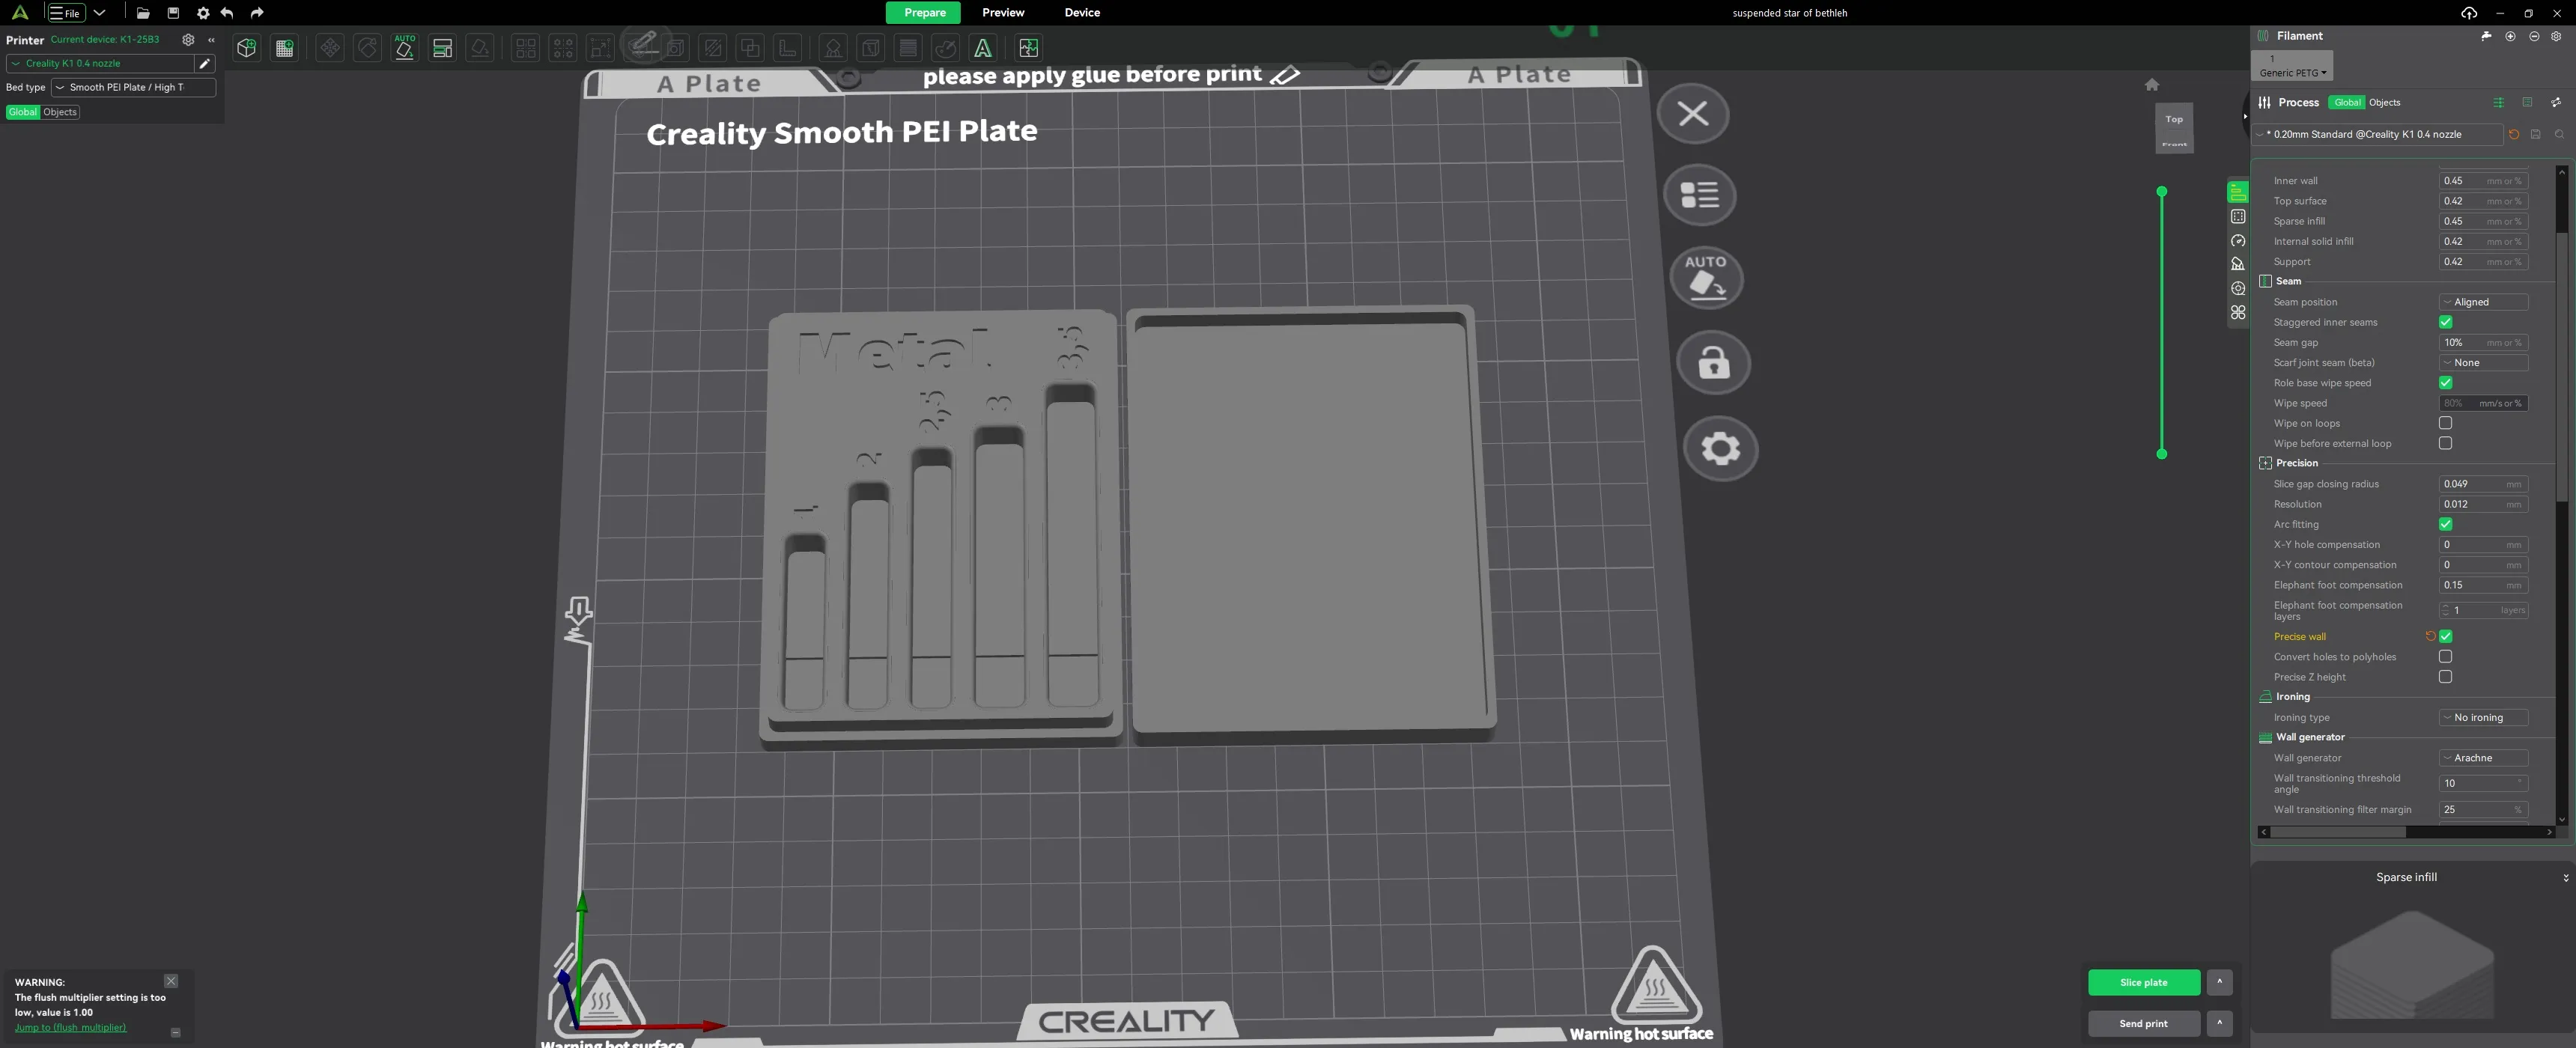Click the add filament plus icon
Screen dimensions: 2576x1048
tap(2510, 36)
